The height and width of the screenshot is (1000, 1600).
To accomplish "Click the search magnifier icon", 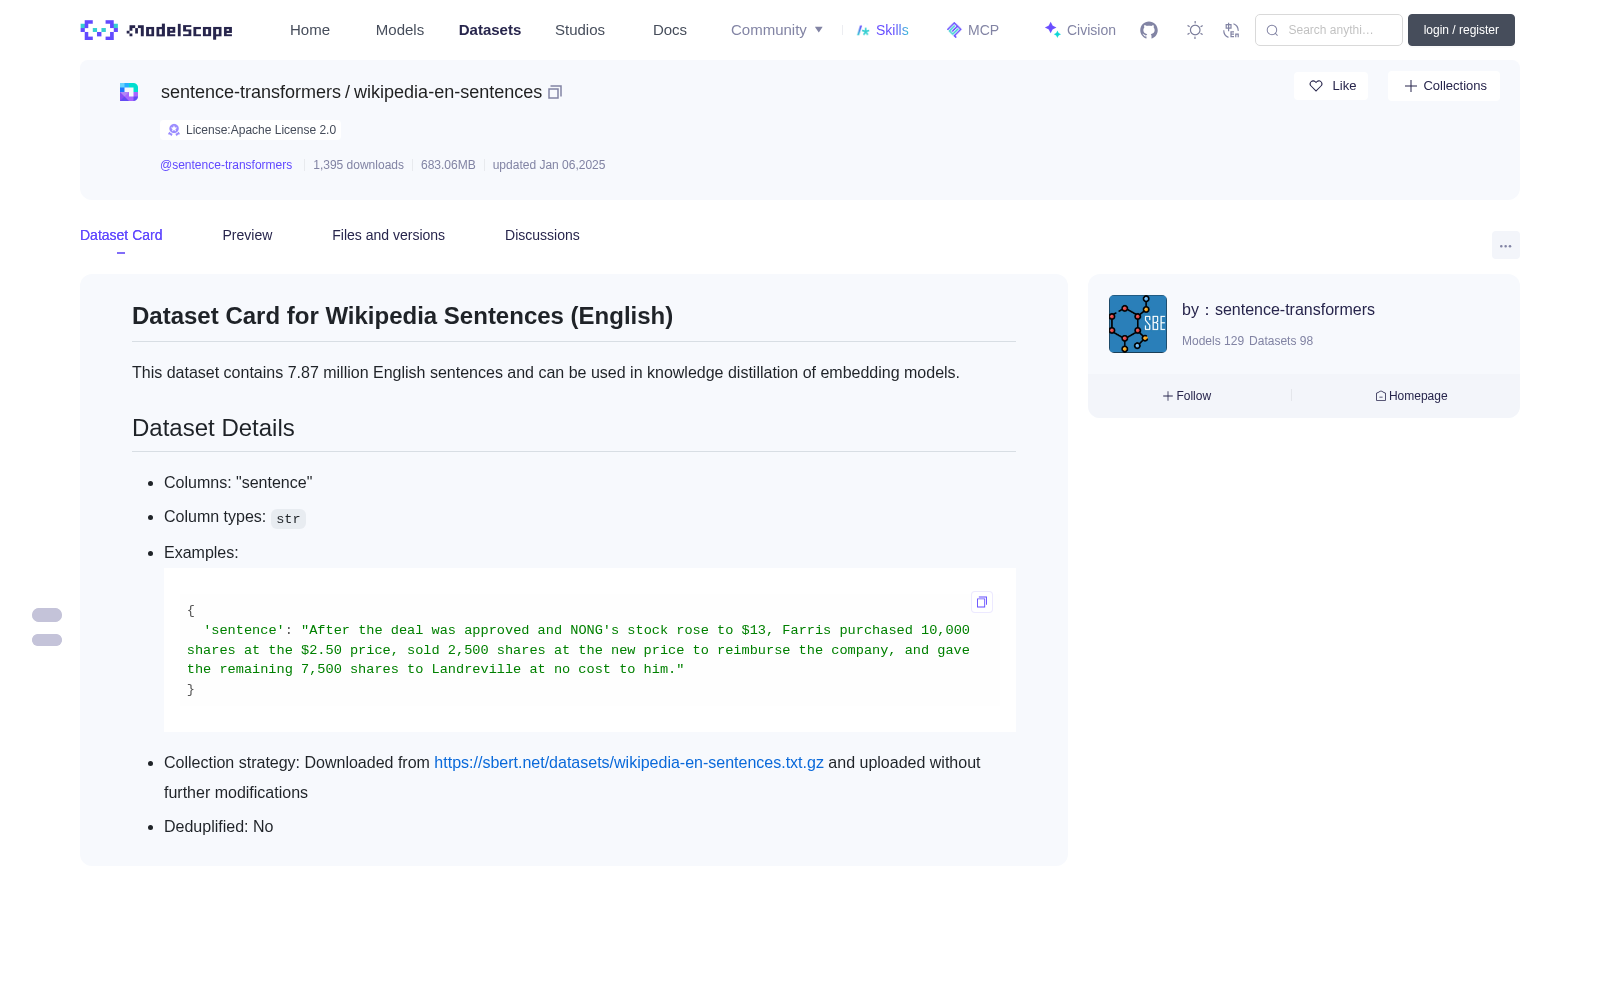I will click(x=1272, y=30).
